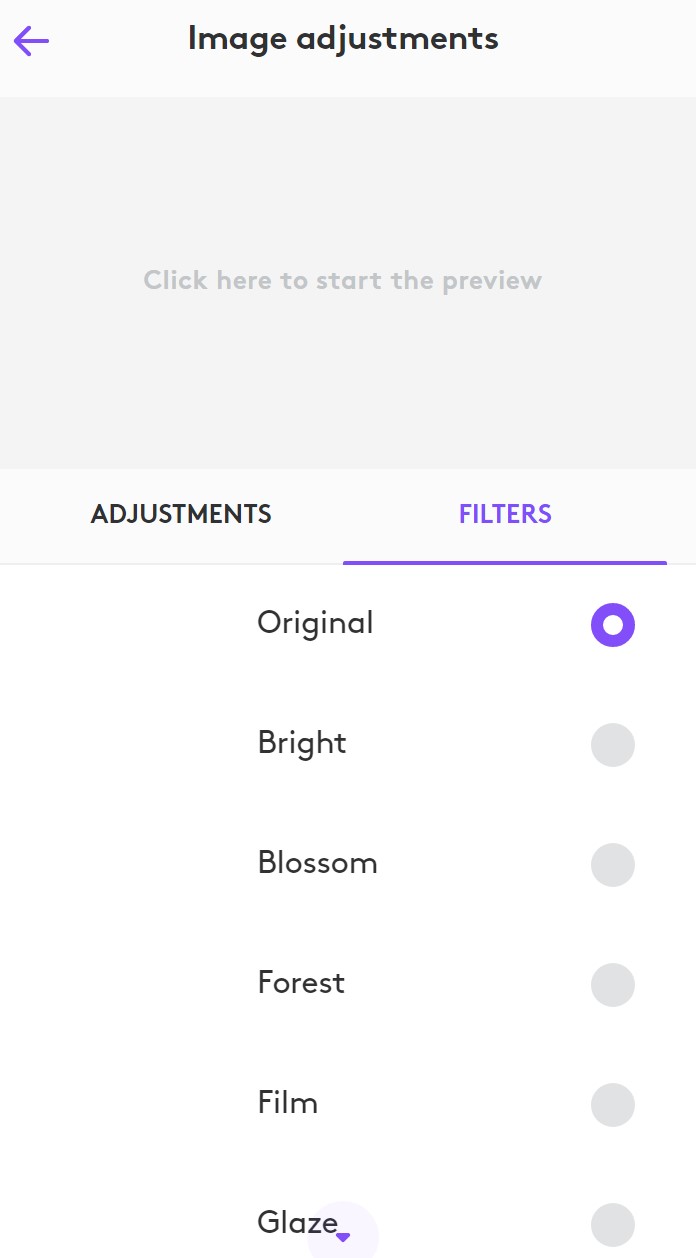Open the FILTERS tab
The height and width of the screenshot is (1258, 696).
coord(505,514)
